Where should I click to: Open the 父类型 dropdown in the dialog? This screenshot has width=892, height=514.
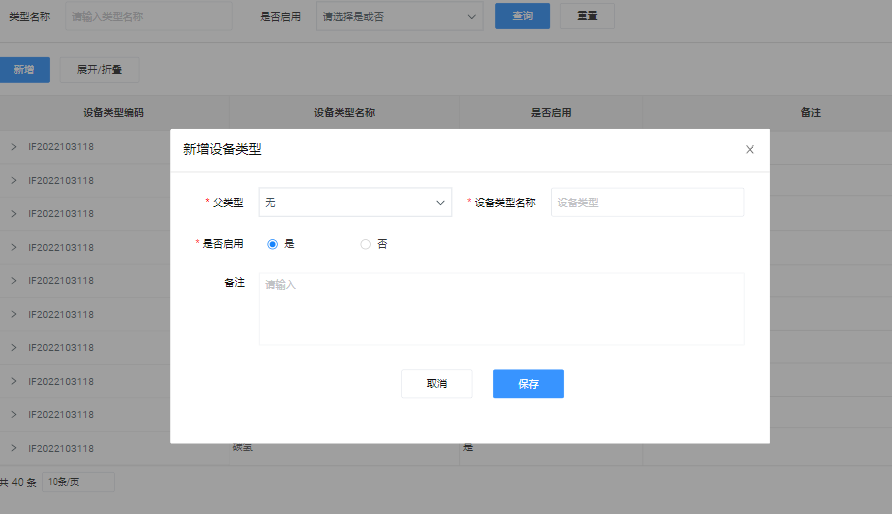tap(355, 202)
